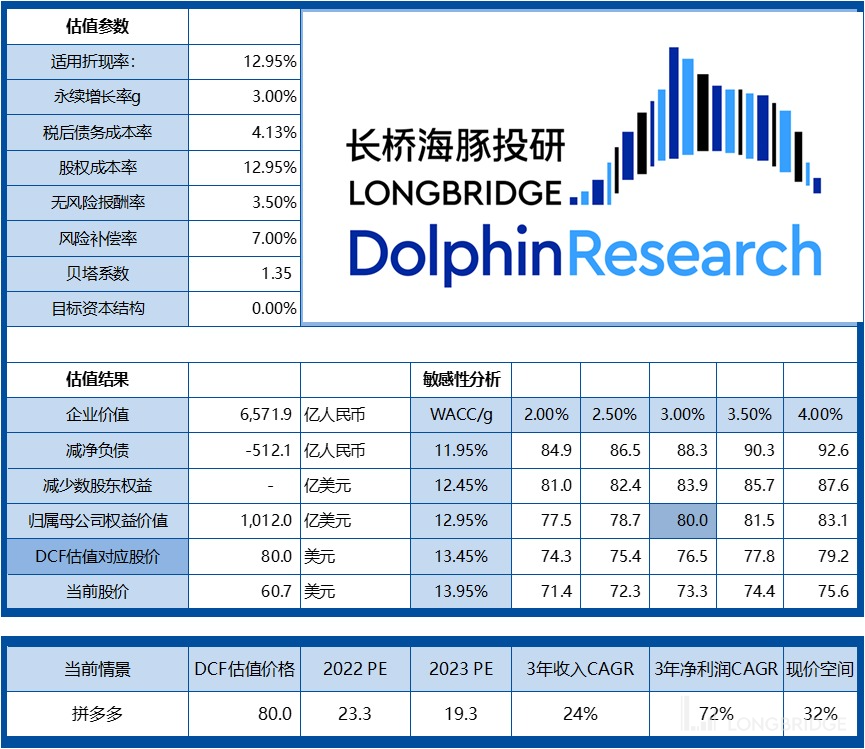
Task: Click the WACC/g header cell
Action: pyautogui.click(x=461, y=415)
